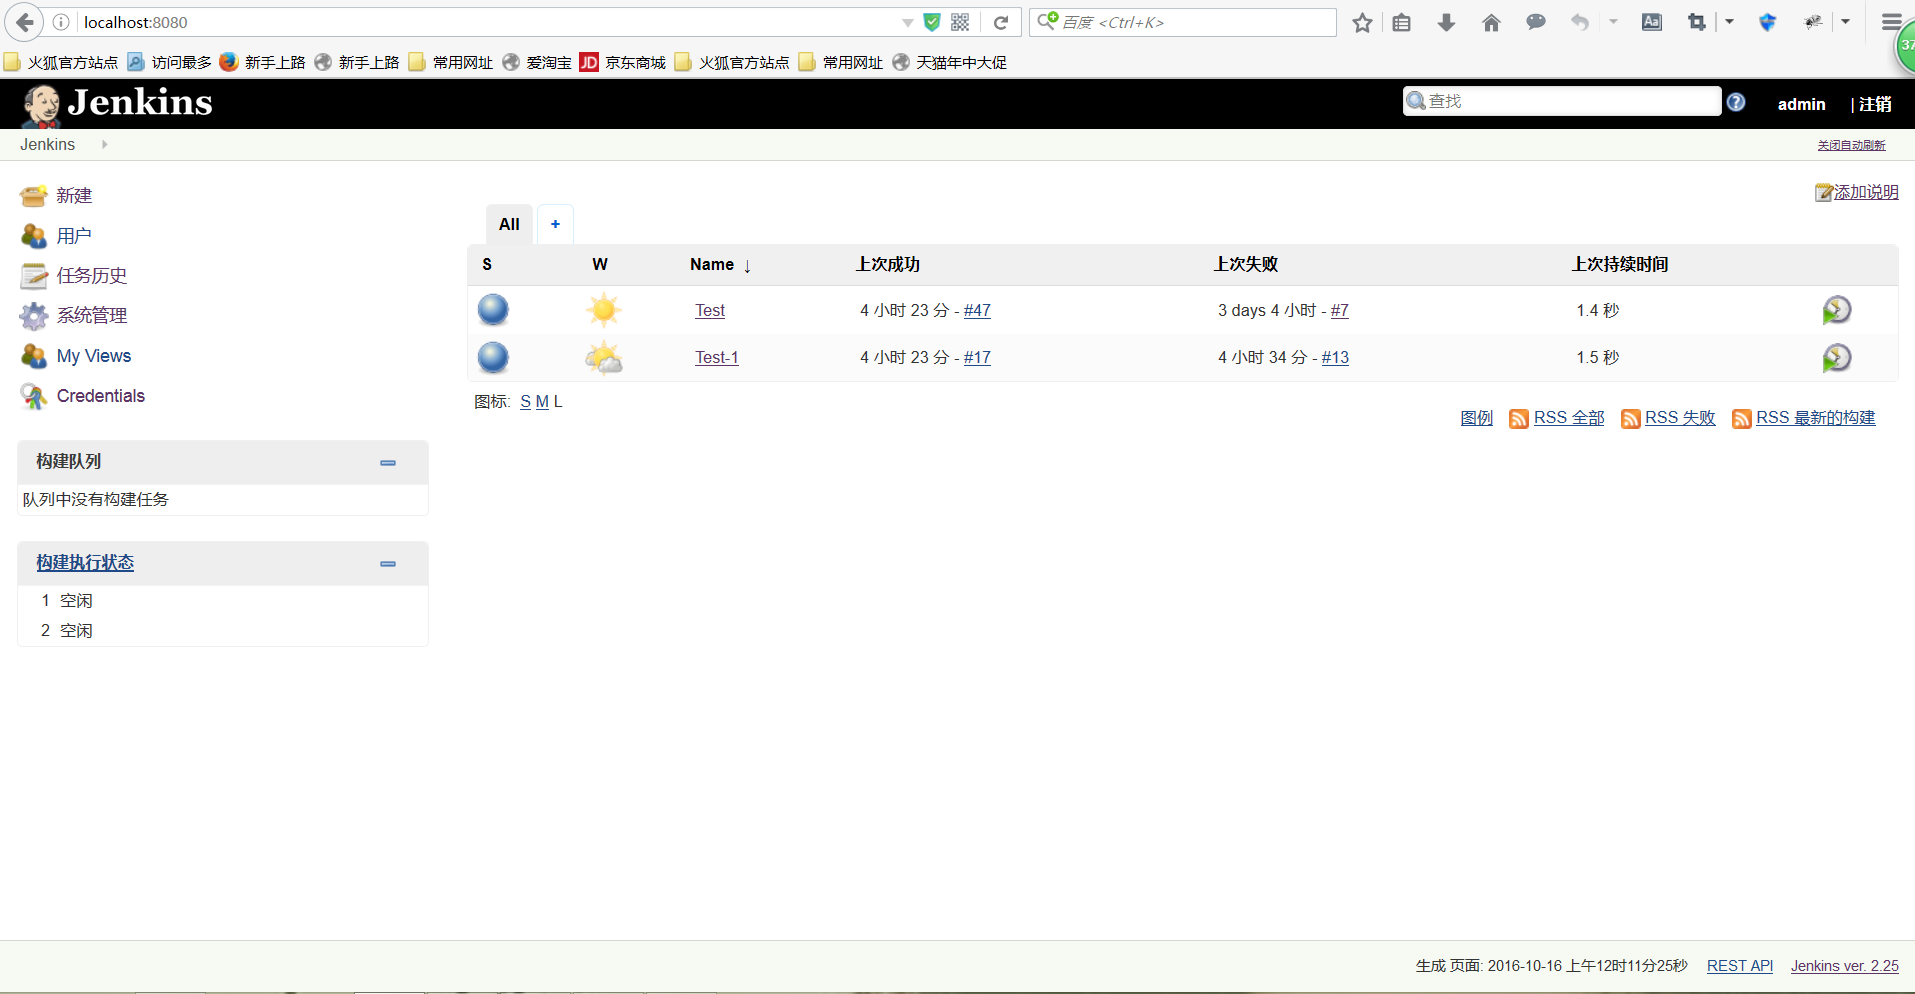
Task: Collapse the 构建执行状态 executor panel
Action: coord(388,564)
